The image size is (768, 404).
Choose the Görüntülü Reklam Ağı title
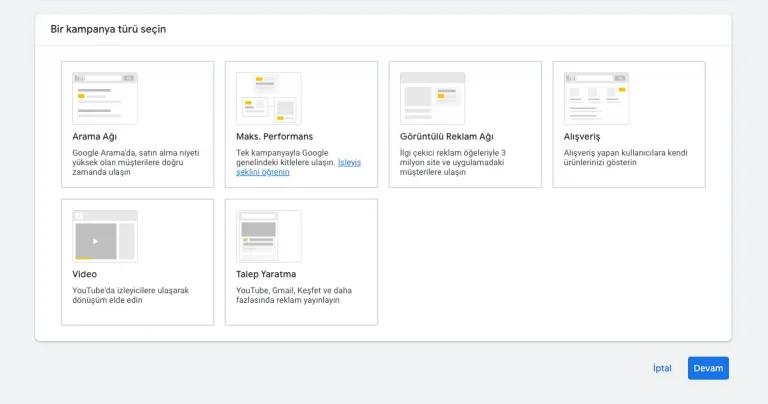tap(447, 137)
